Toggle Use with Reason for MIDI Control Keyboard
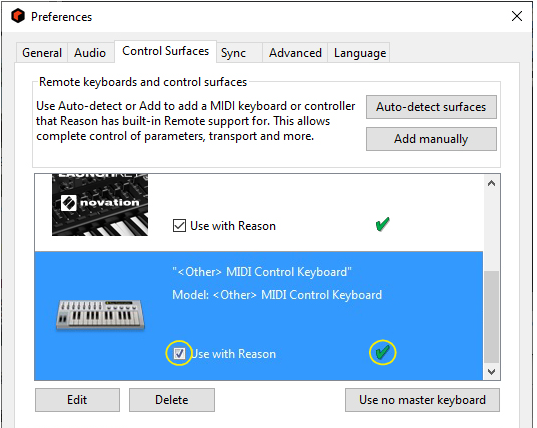The image size is (537, 428). pyautogui.click(x=179, y=353)
